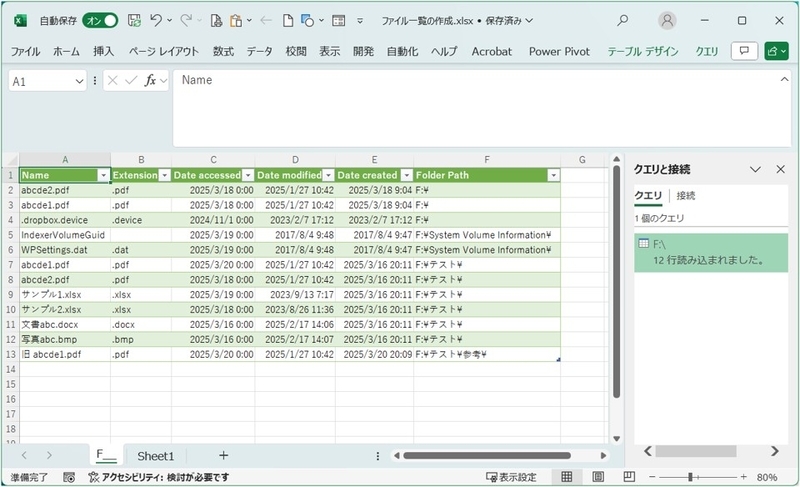The width and height of the screenshot is (800, 487).
Task: Open the Shapes dropdown arrow
Action: point(321,20)
